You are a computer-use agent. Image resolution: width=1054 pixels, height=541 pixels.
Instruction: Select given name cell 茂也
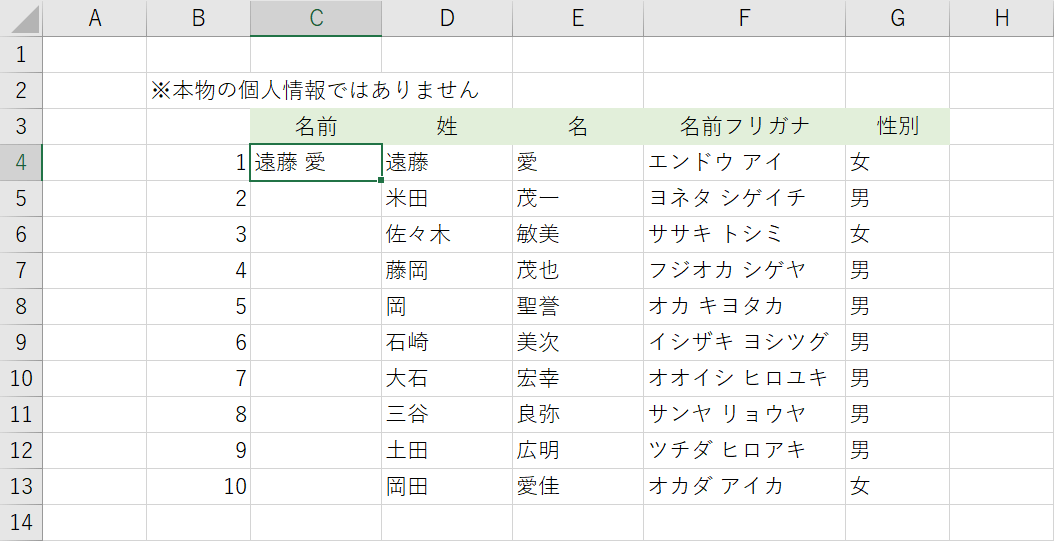click(578, 271)
